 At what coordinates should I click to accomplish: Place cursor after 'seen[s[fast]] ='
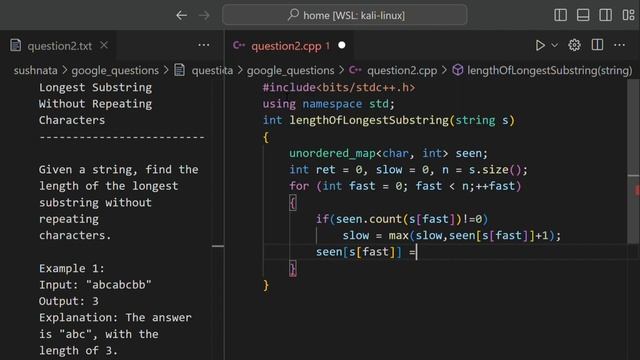click(416, 252)
